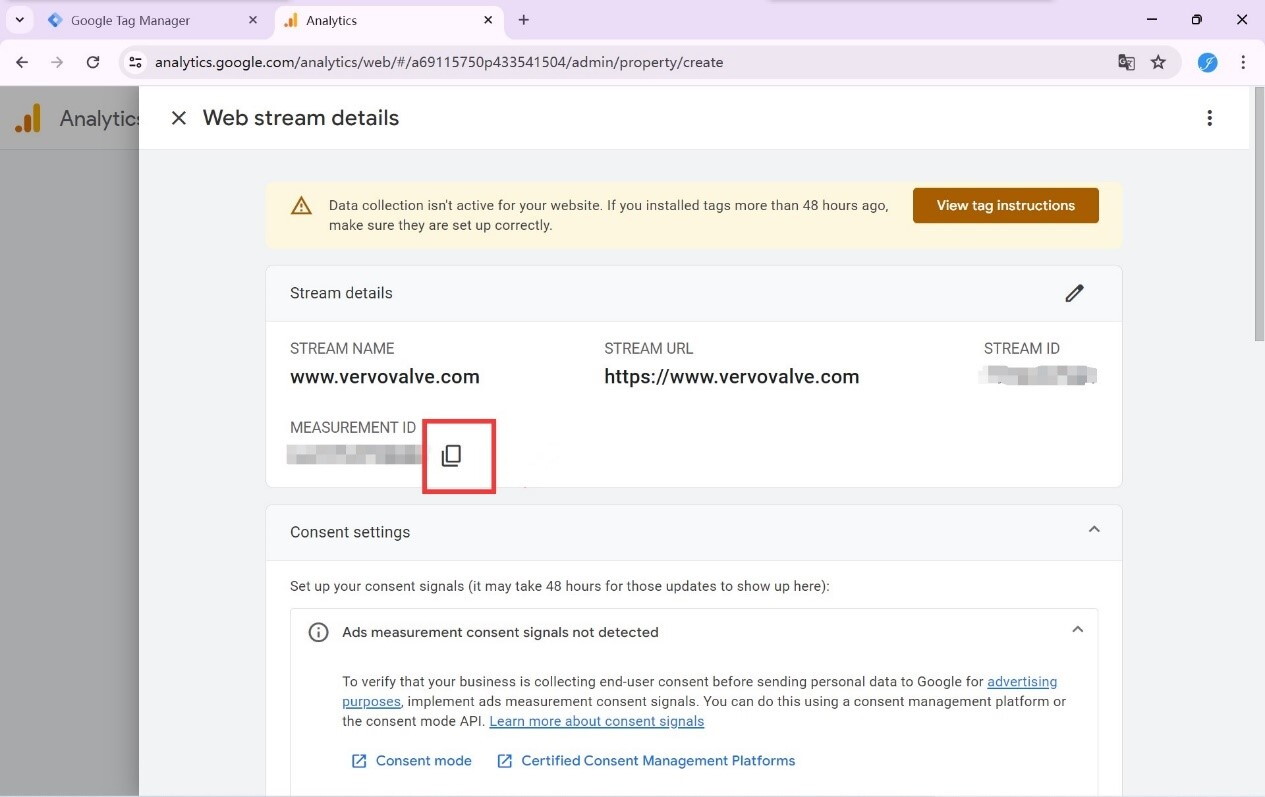Click the external-link icon beside Consent mode
This screenshot has width=1265, height=797.
point(359,761)
